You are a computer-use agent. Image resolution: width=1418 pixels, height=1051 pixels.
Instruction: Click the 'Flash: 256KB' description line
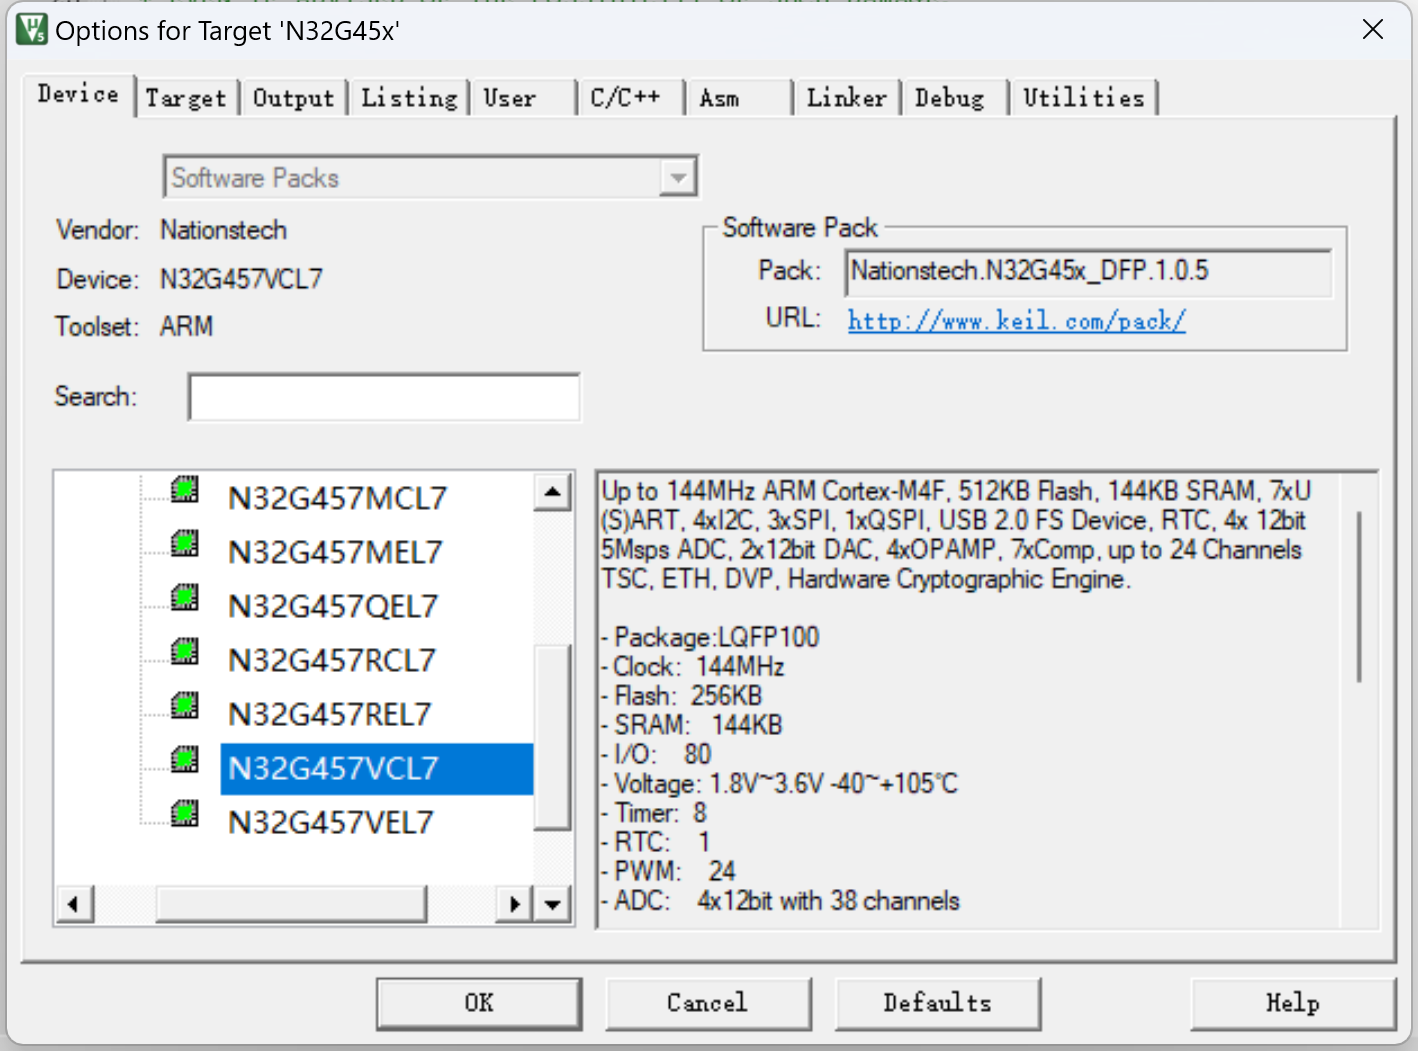[682, 696]
